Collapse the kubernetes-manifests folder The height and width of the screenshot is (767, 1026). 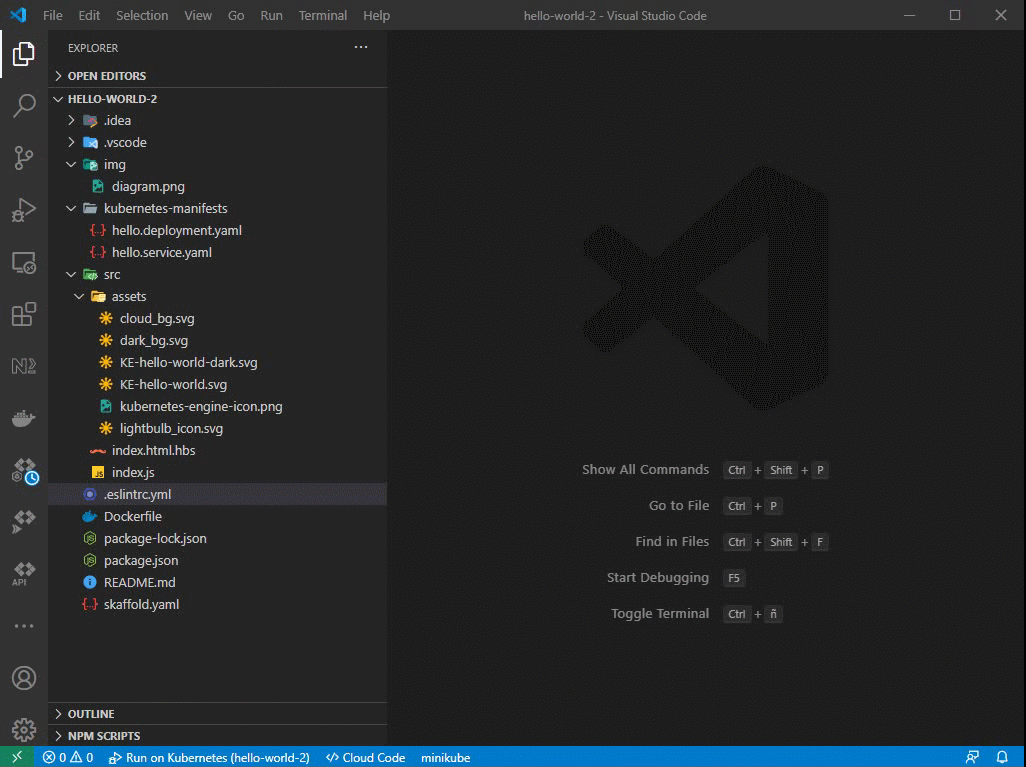217,208
